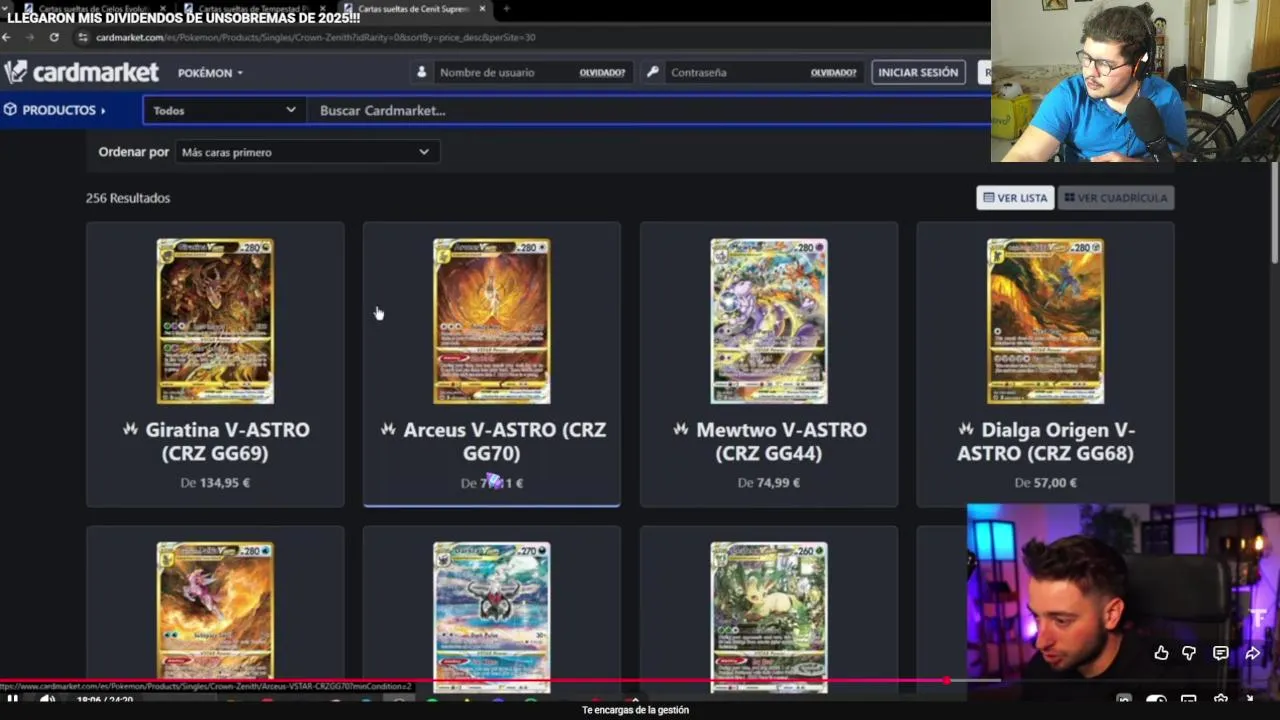This screenshot has width=1280, height=720.
Task: Open the 270 HP card in second row
Action: tap(492, 615)
